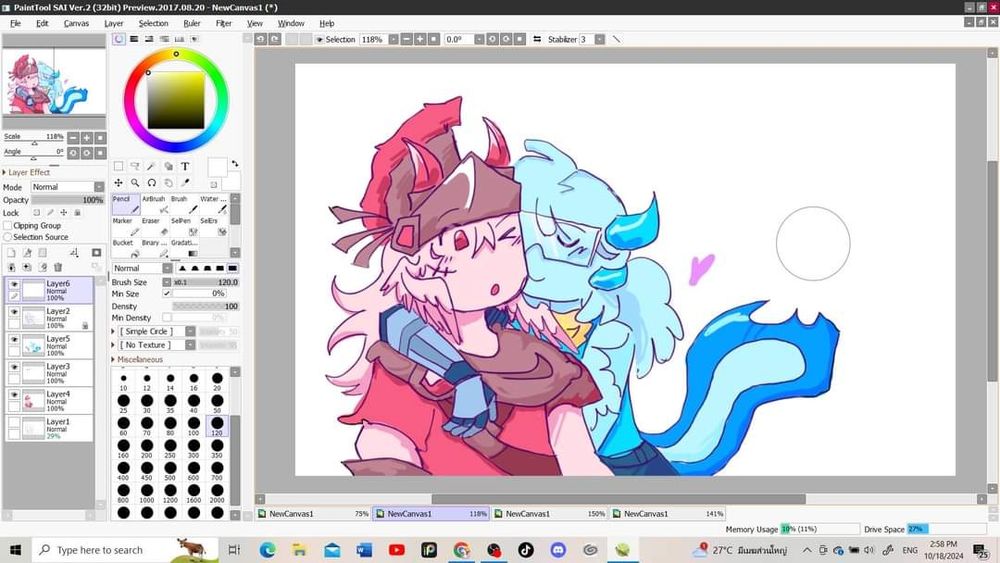
Task: Select the AirBrush tool
Action: 155,205
